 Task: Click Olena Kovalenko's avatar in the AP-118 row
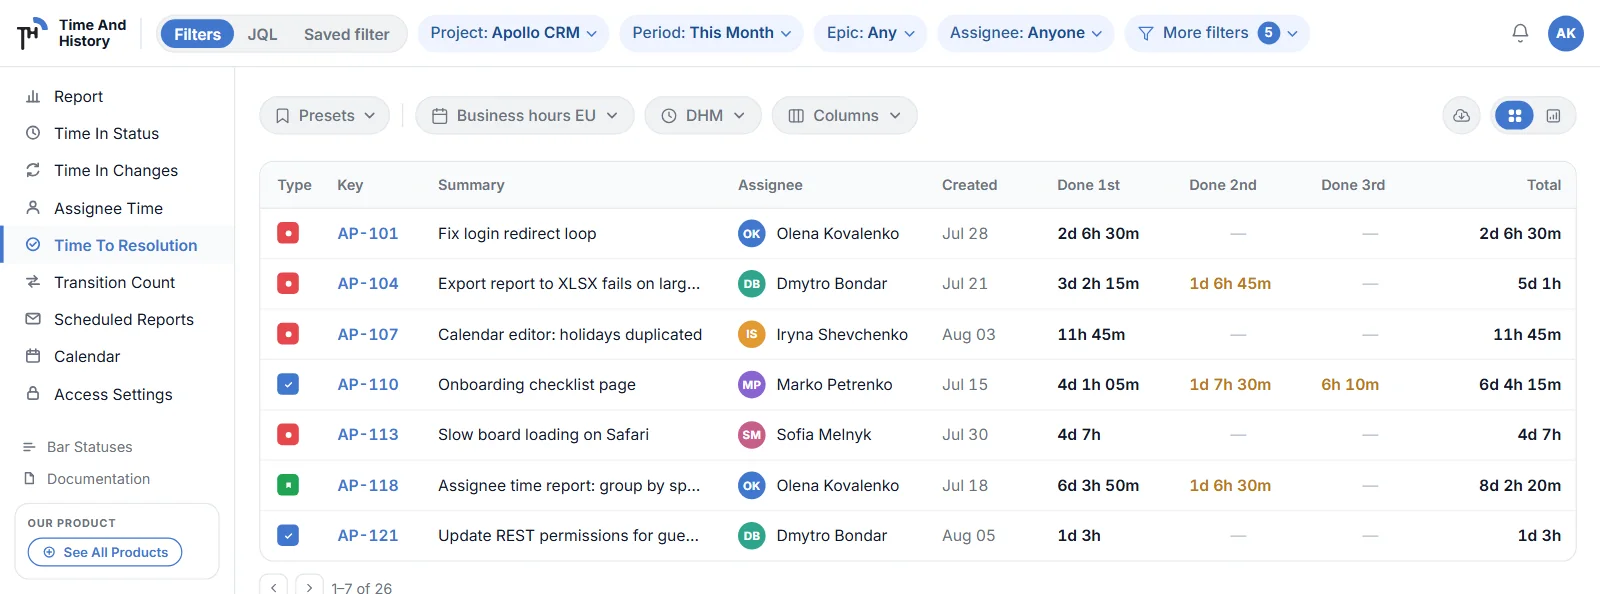pos(752,485)
